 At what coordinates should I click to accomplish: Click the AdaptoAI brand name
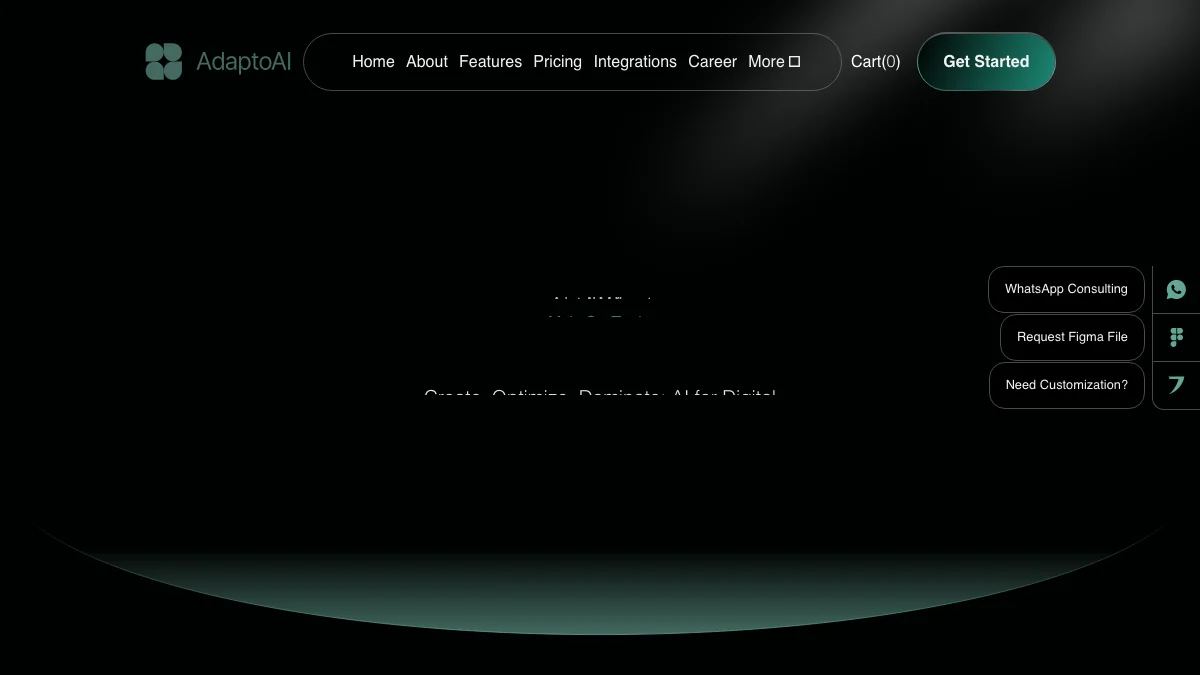(244, 62)
